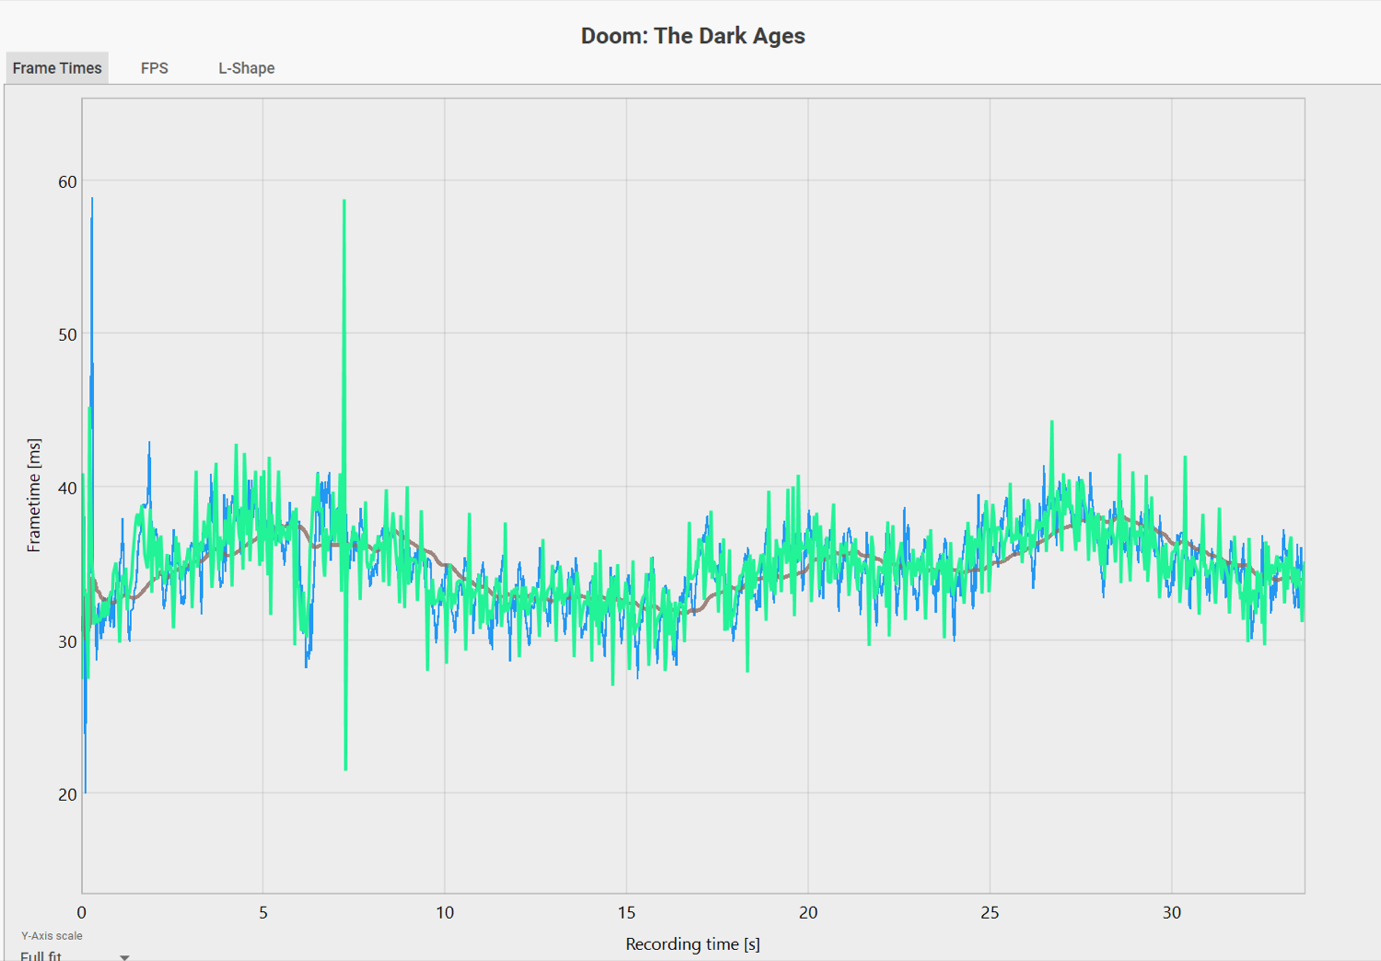Viewport: 1381px width, 961px height.
Task: Click the 20 tick on the Y axis
Action: [x=67, y=795]
